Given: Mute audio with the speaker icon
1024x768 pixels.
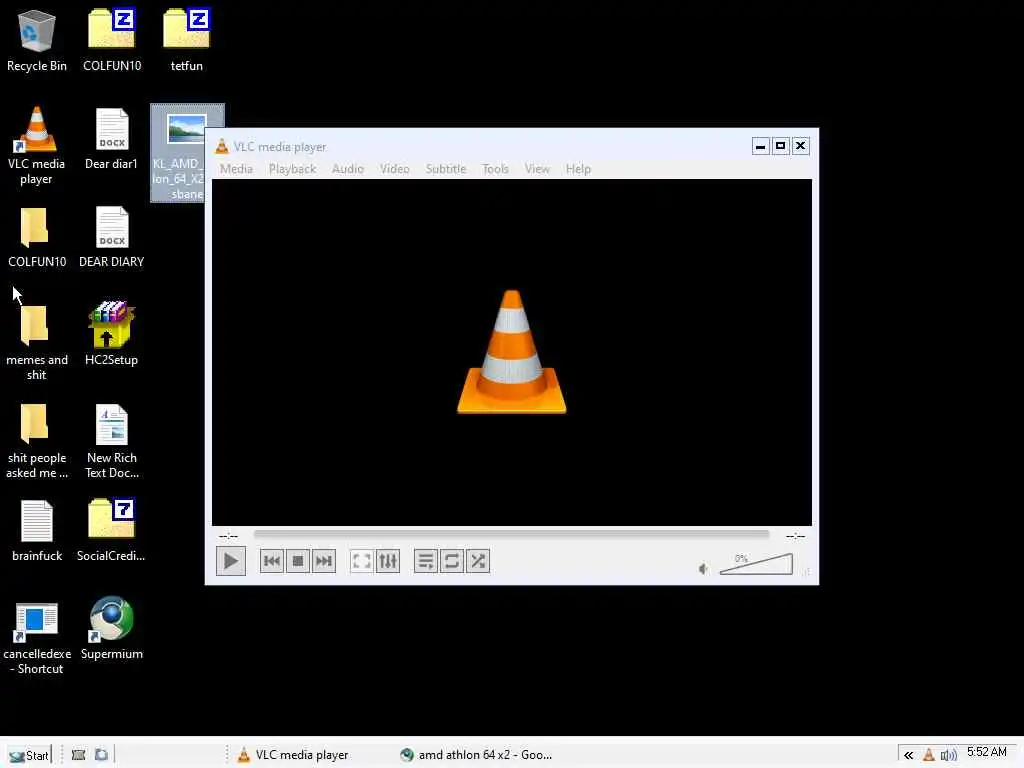Looking at the screenshot, I should [703, 569].
